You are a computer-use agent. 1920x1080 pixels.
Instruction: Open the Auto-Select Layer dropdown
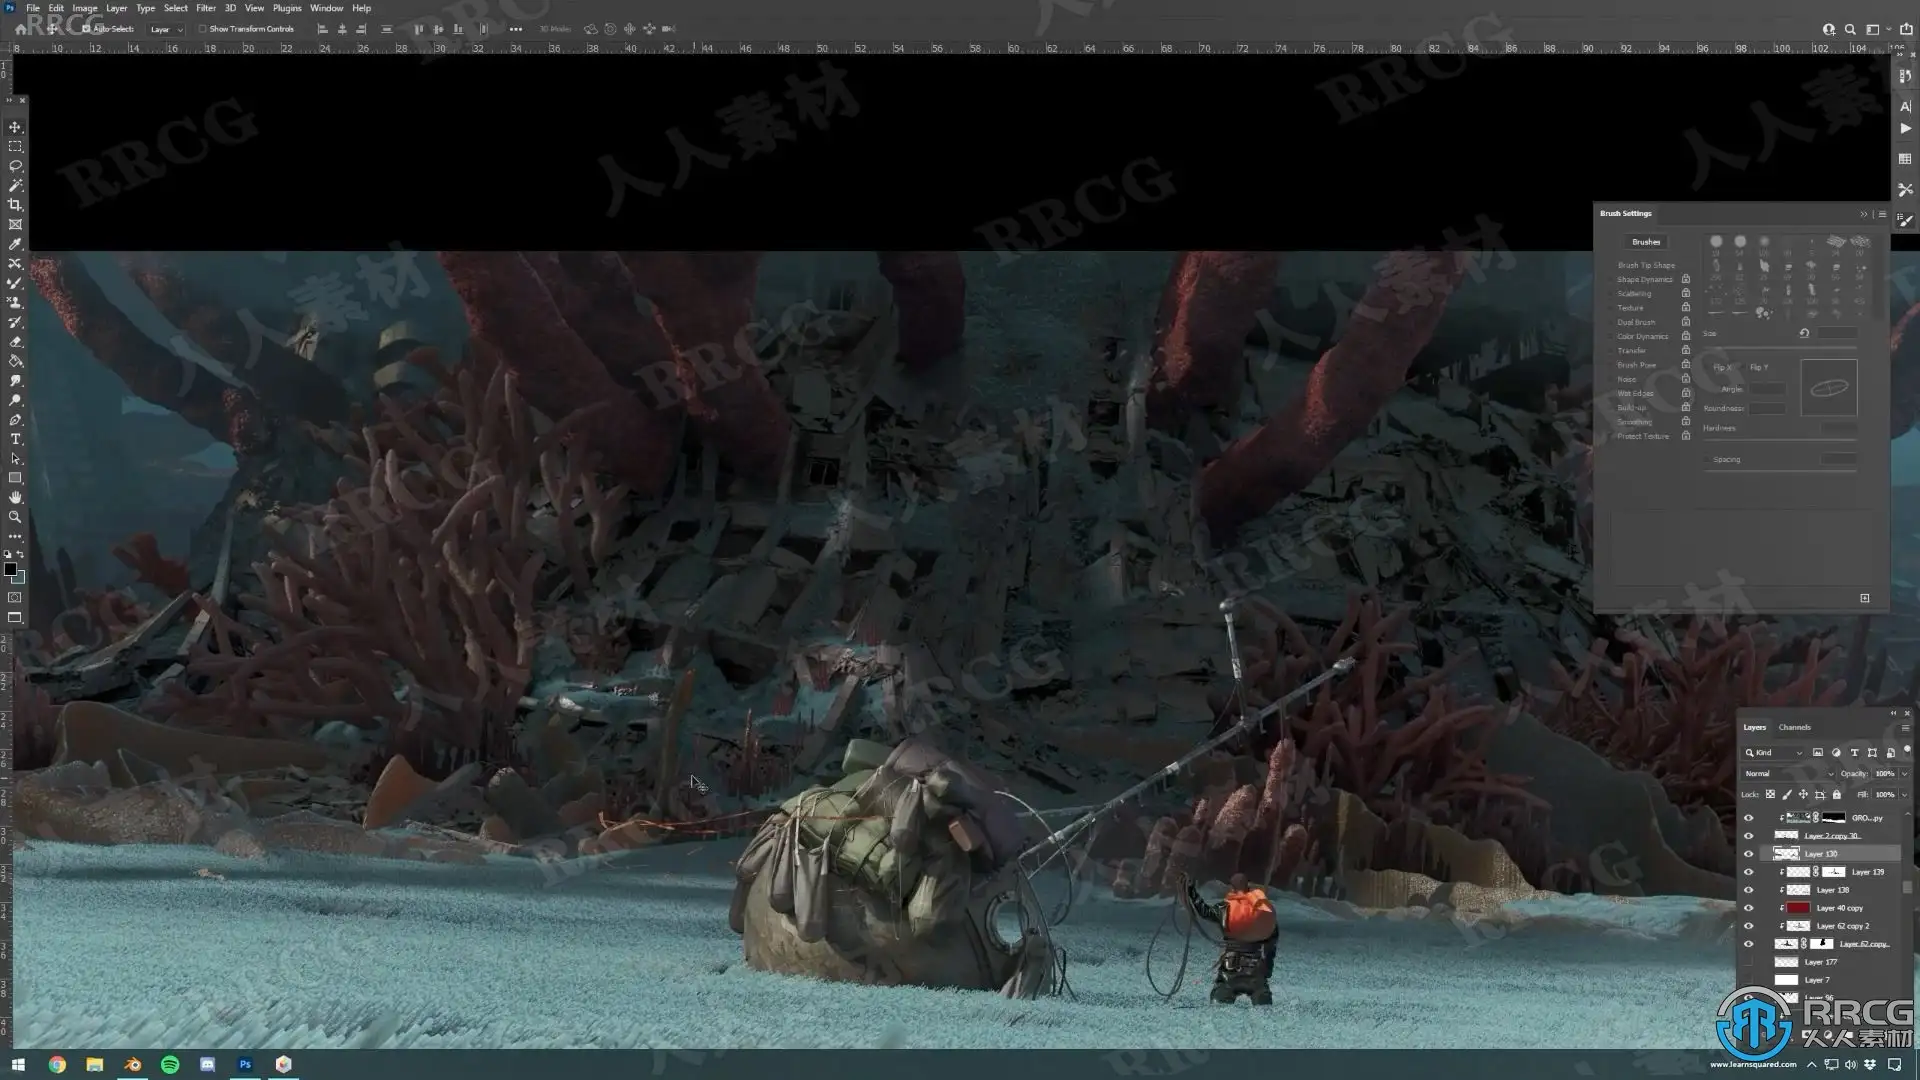pos(167,29)
